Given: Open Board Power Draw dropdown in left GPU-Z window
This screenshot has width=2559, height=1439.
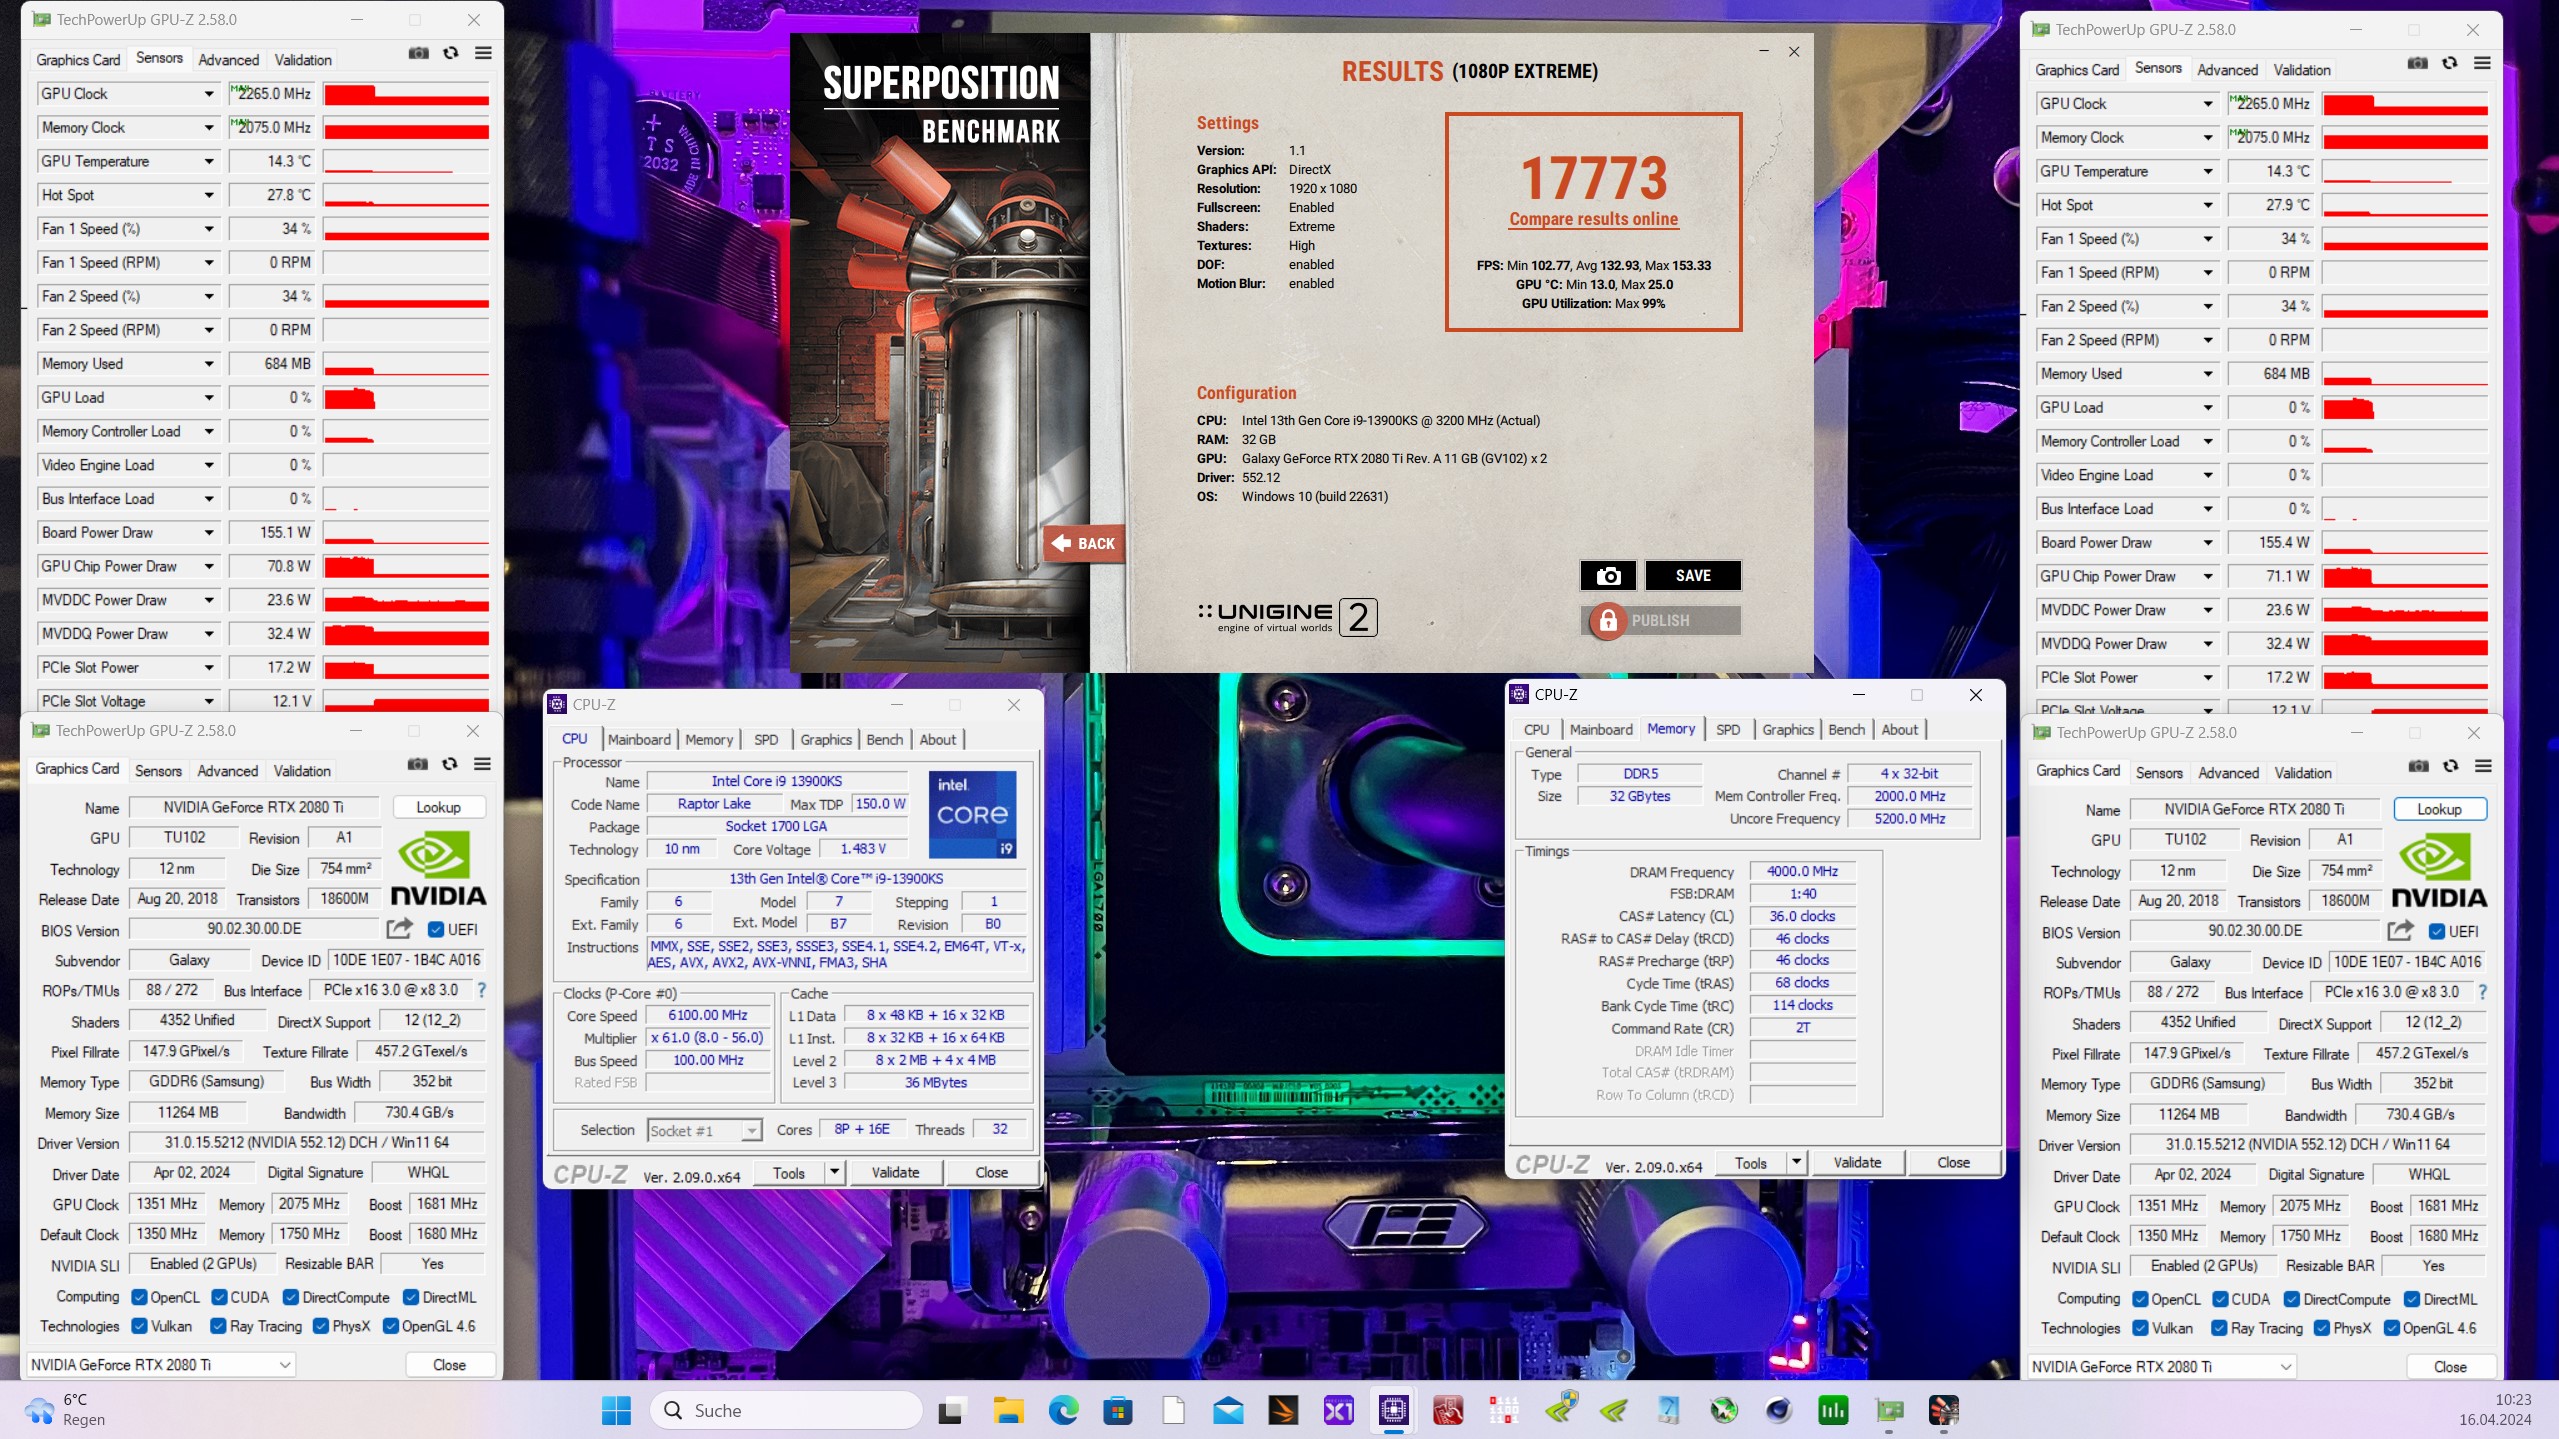Looking at the screenshot, I should [209, 533].
